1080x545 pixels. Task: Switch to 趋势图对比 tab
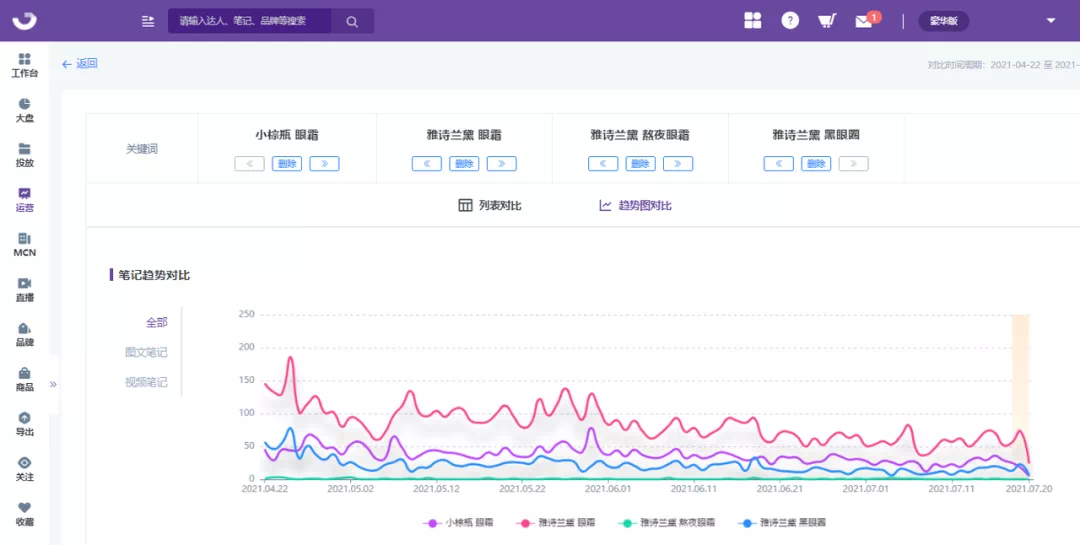[635, 205]
